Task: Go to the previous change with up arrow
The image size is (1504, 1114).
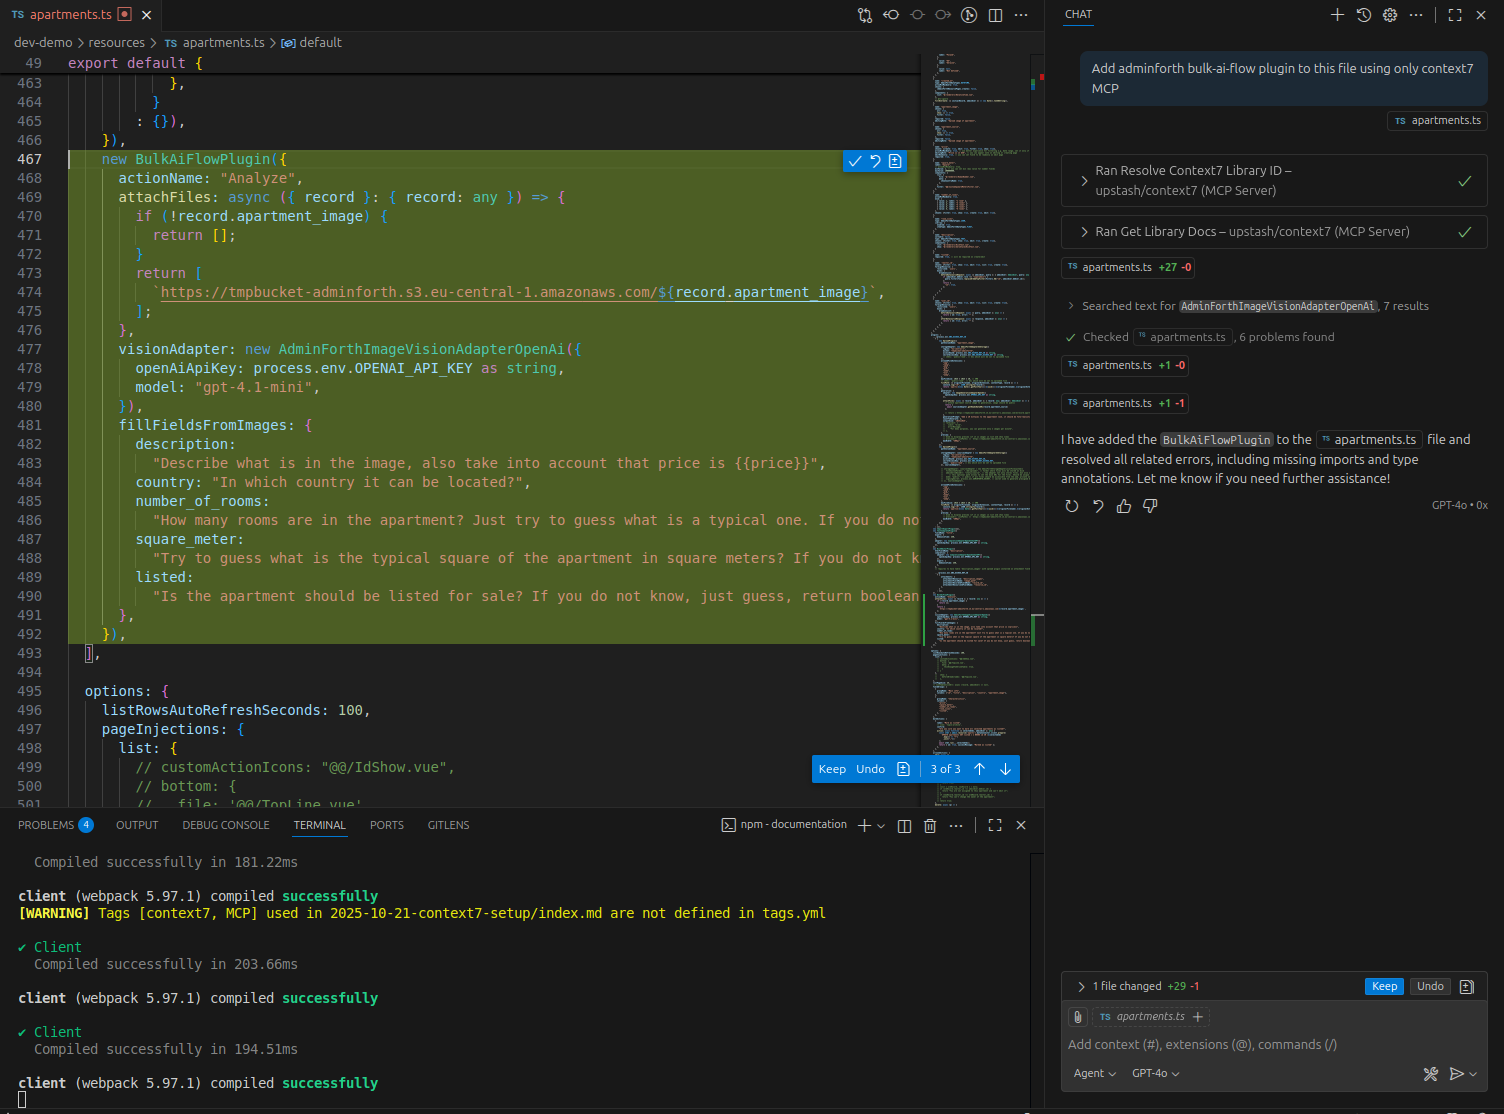Action: pyautogui.click(x=980, y=769)
